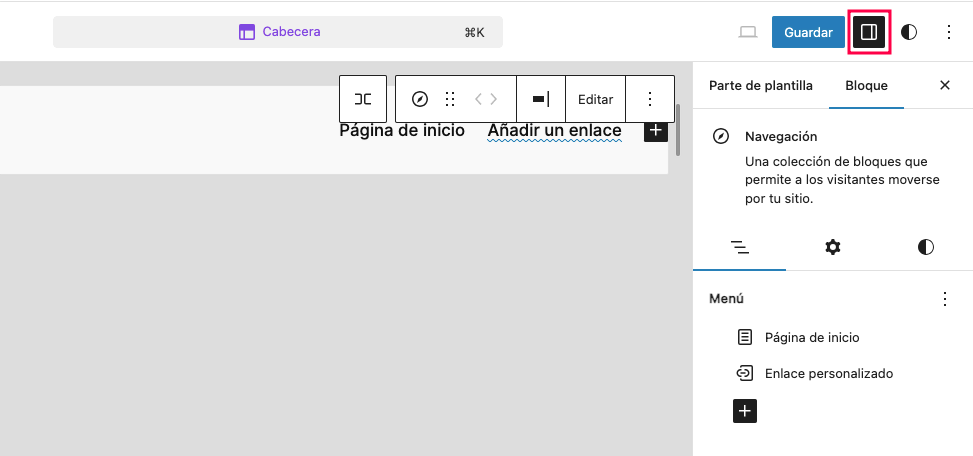Click the block drag handle icon
973x456 pixels.
[450, 99]
